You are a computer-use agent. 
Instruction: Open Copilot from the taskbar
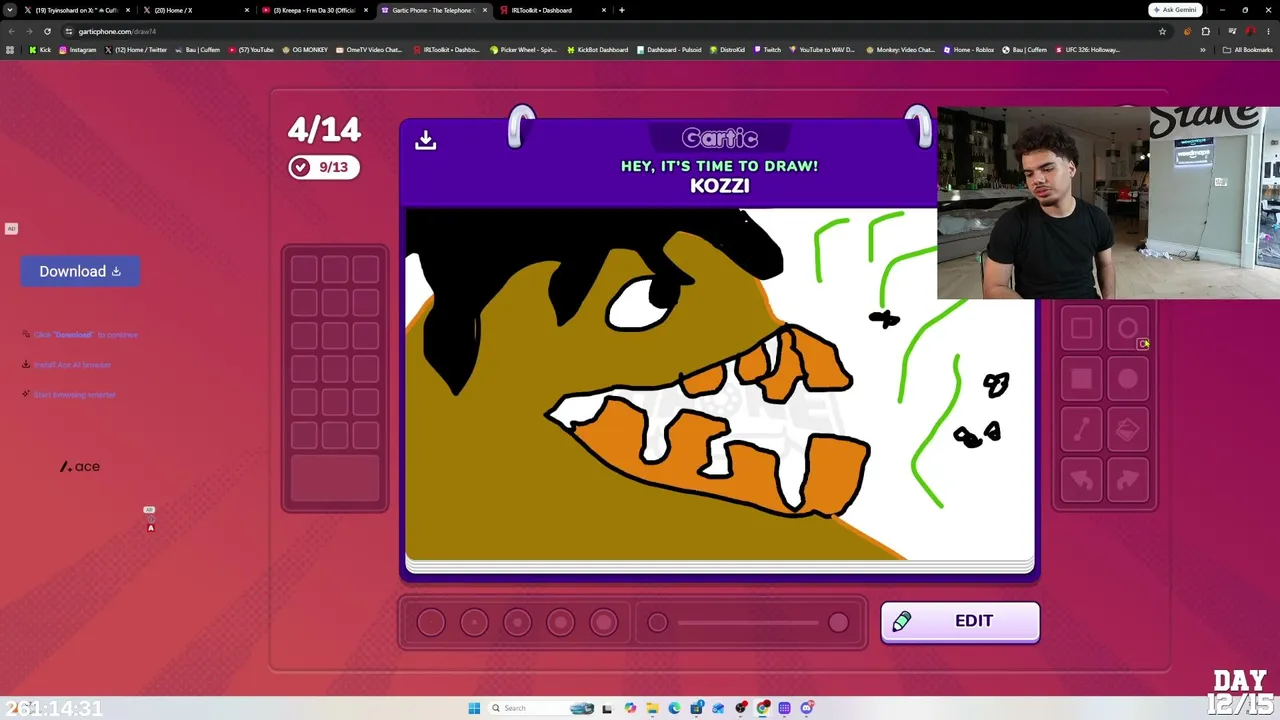(x=630, y=708)
